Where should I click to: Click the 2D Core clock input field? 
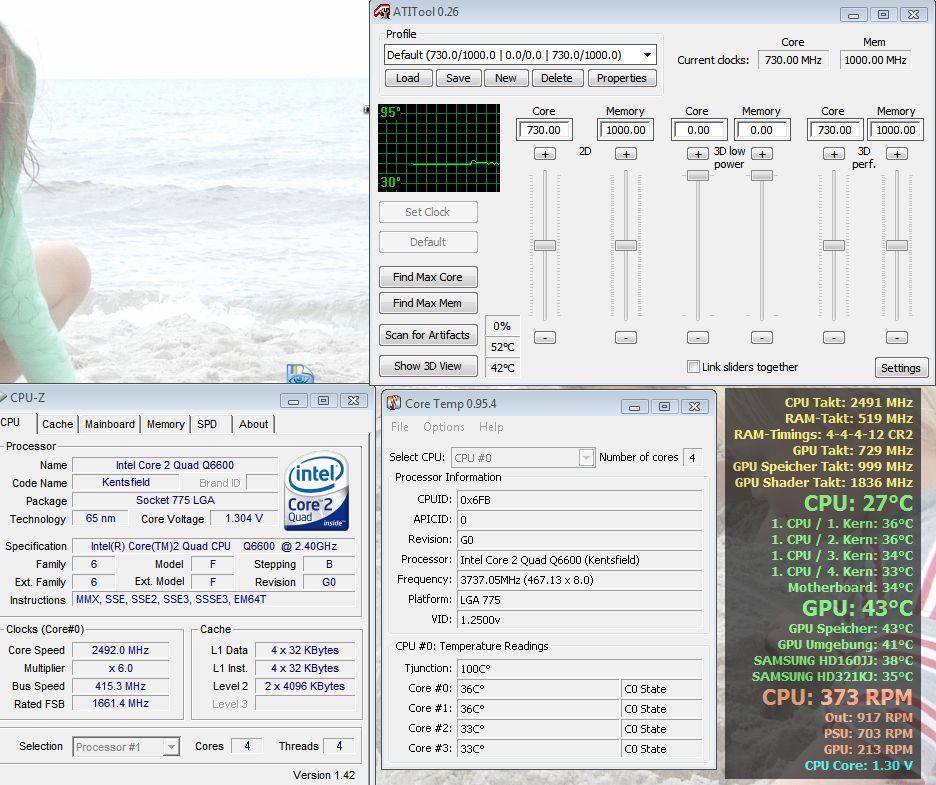544,130
